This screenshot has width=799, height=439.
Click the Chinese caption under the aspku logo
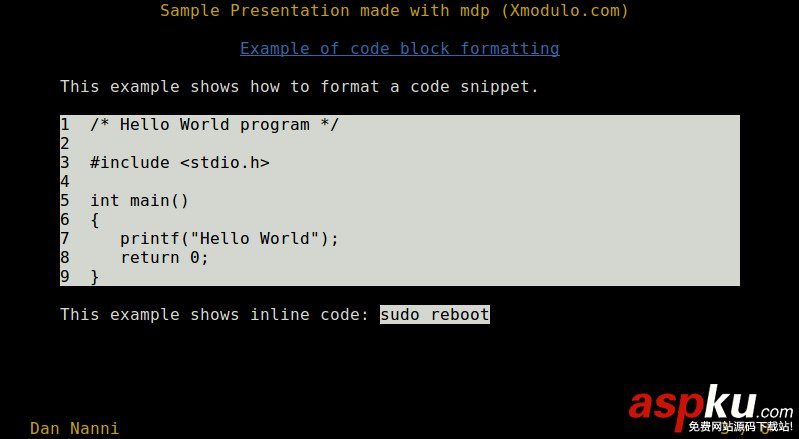pos(740,427)
